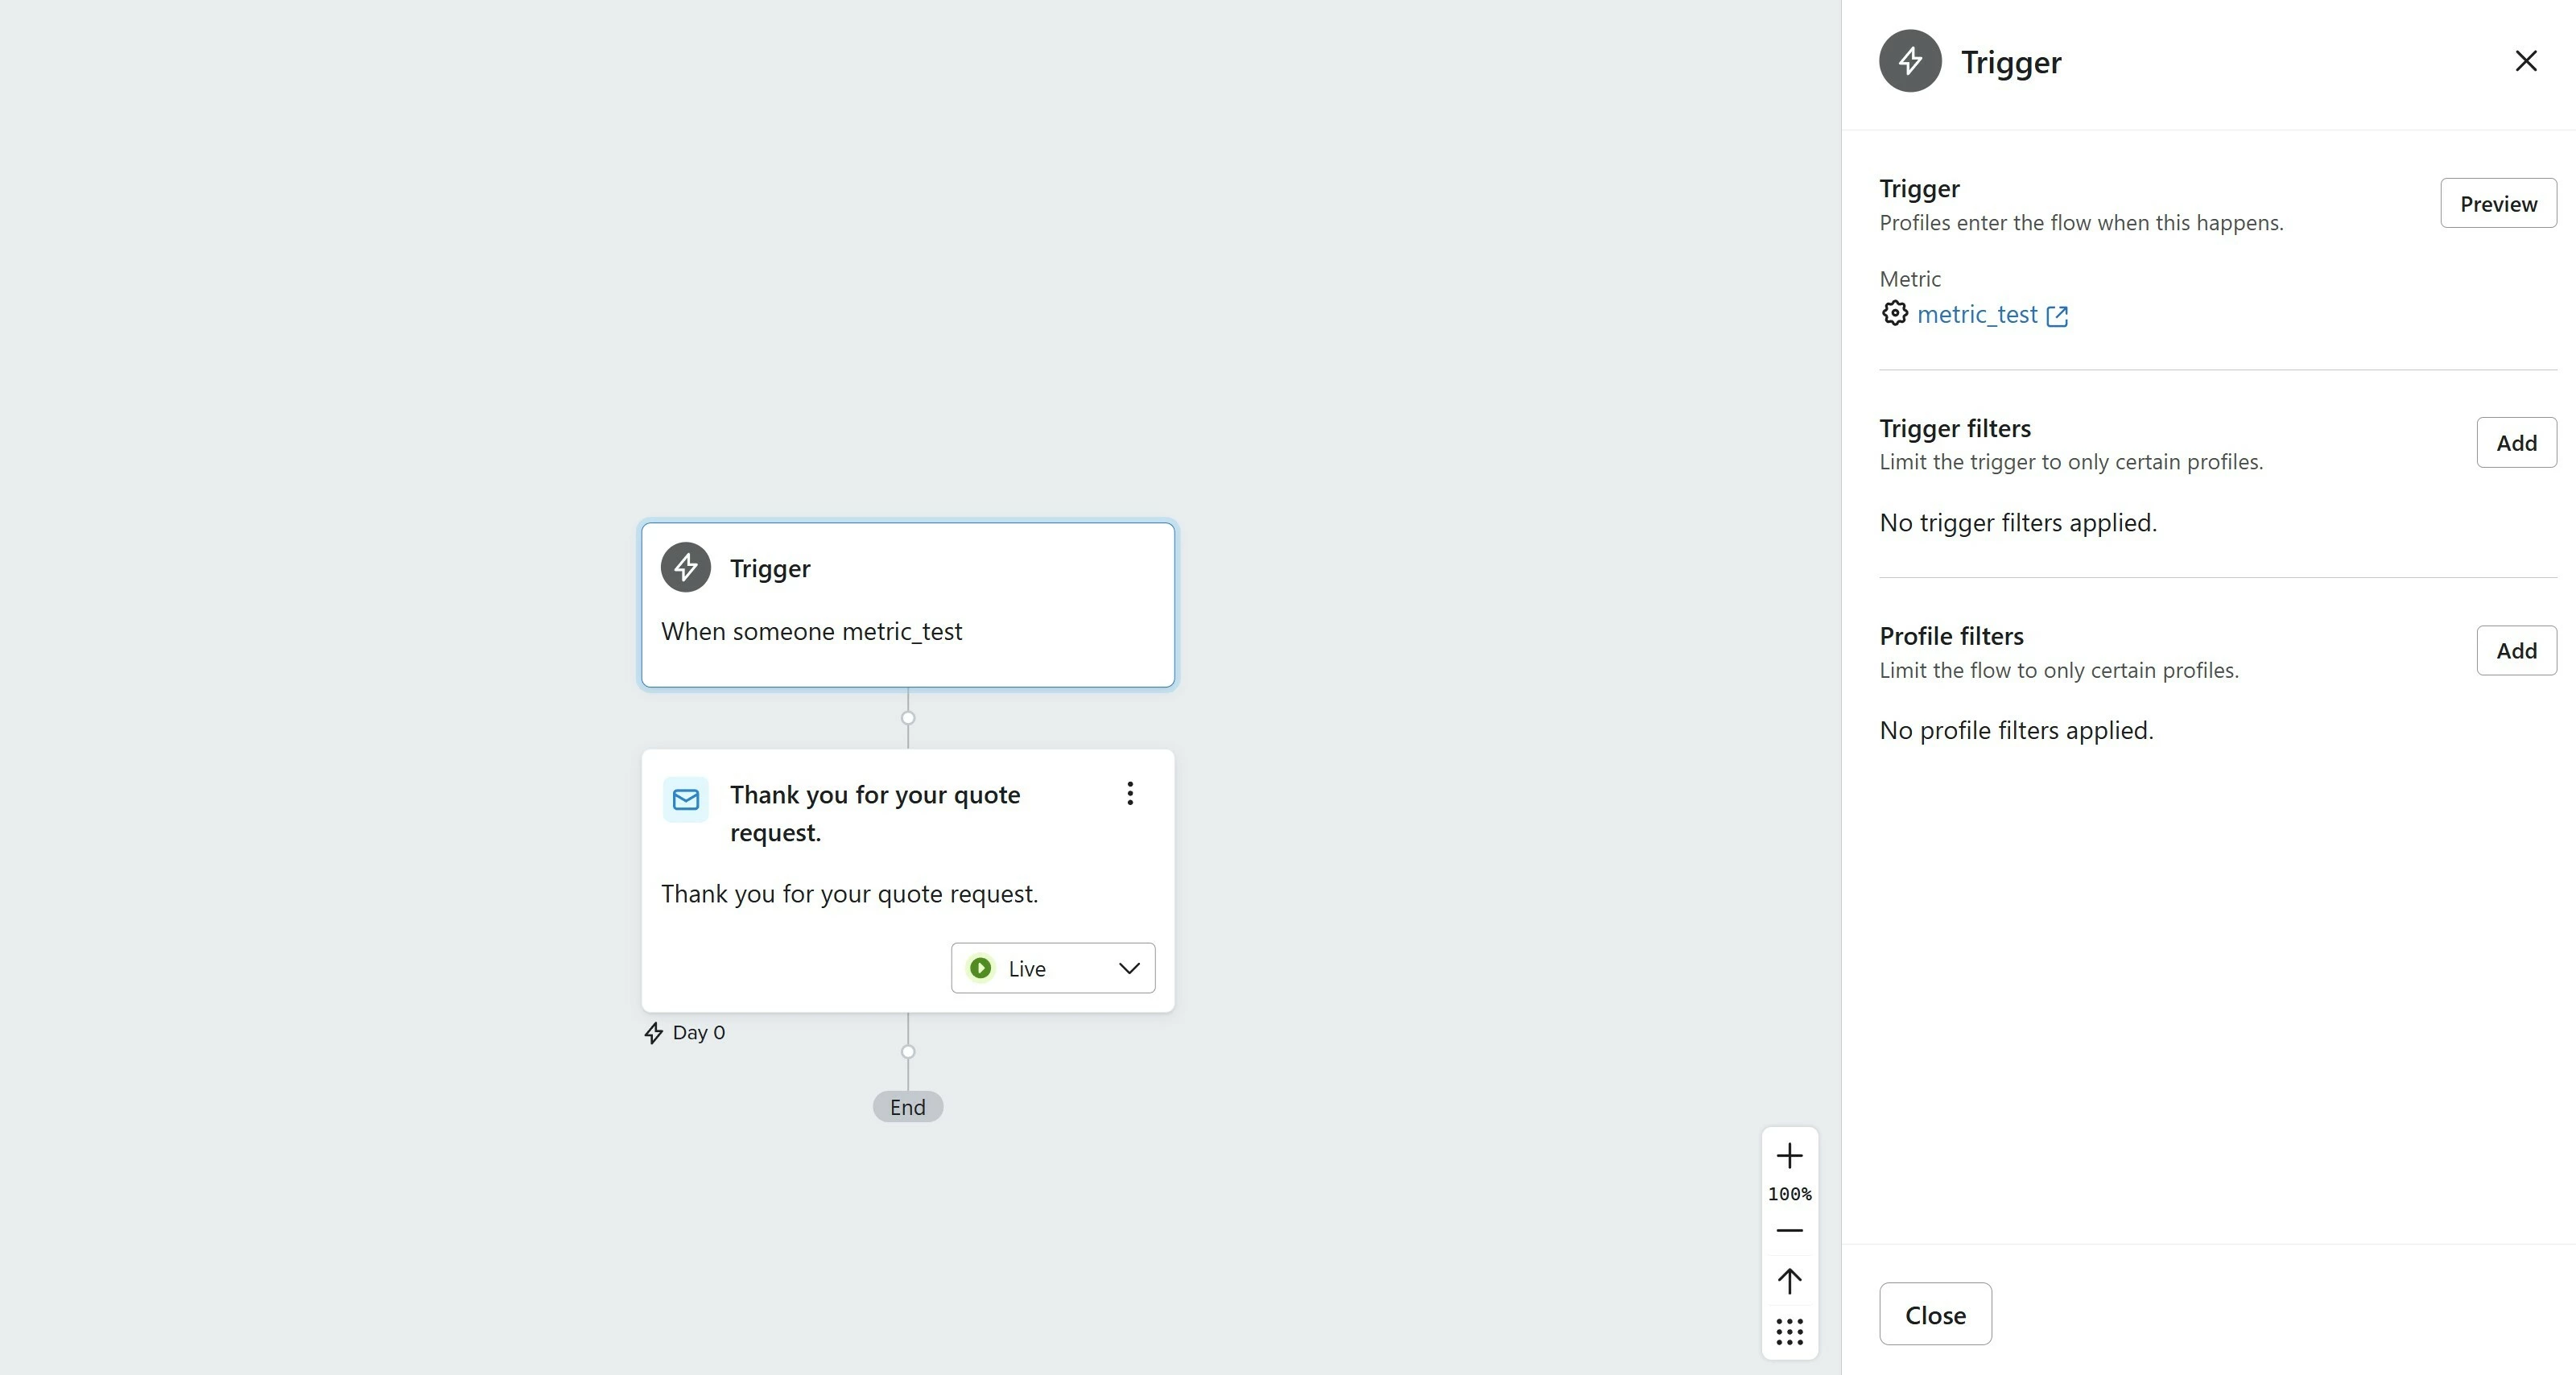The height and width of the screenshot is (1375, 2576).
Task: Open the metric_test link
Action: click(1976, 314)
